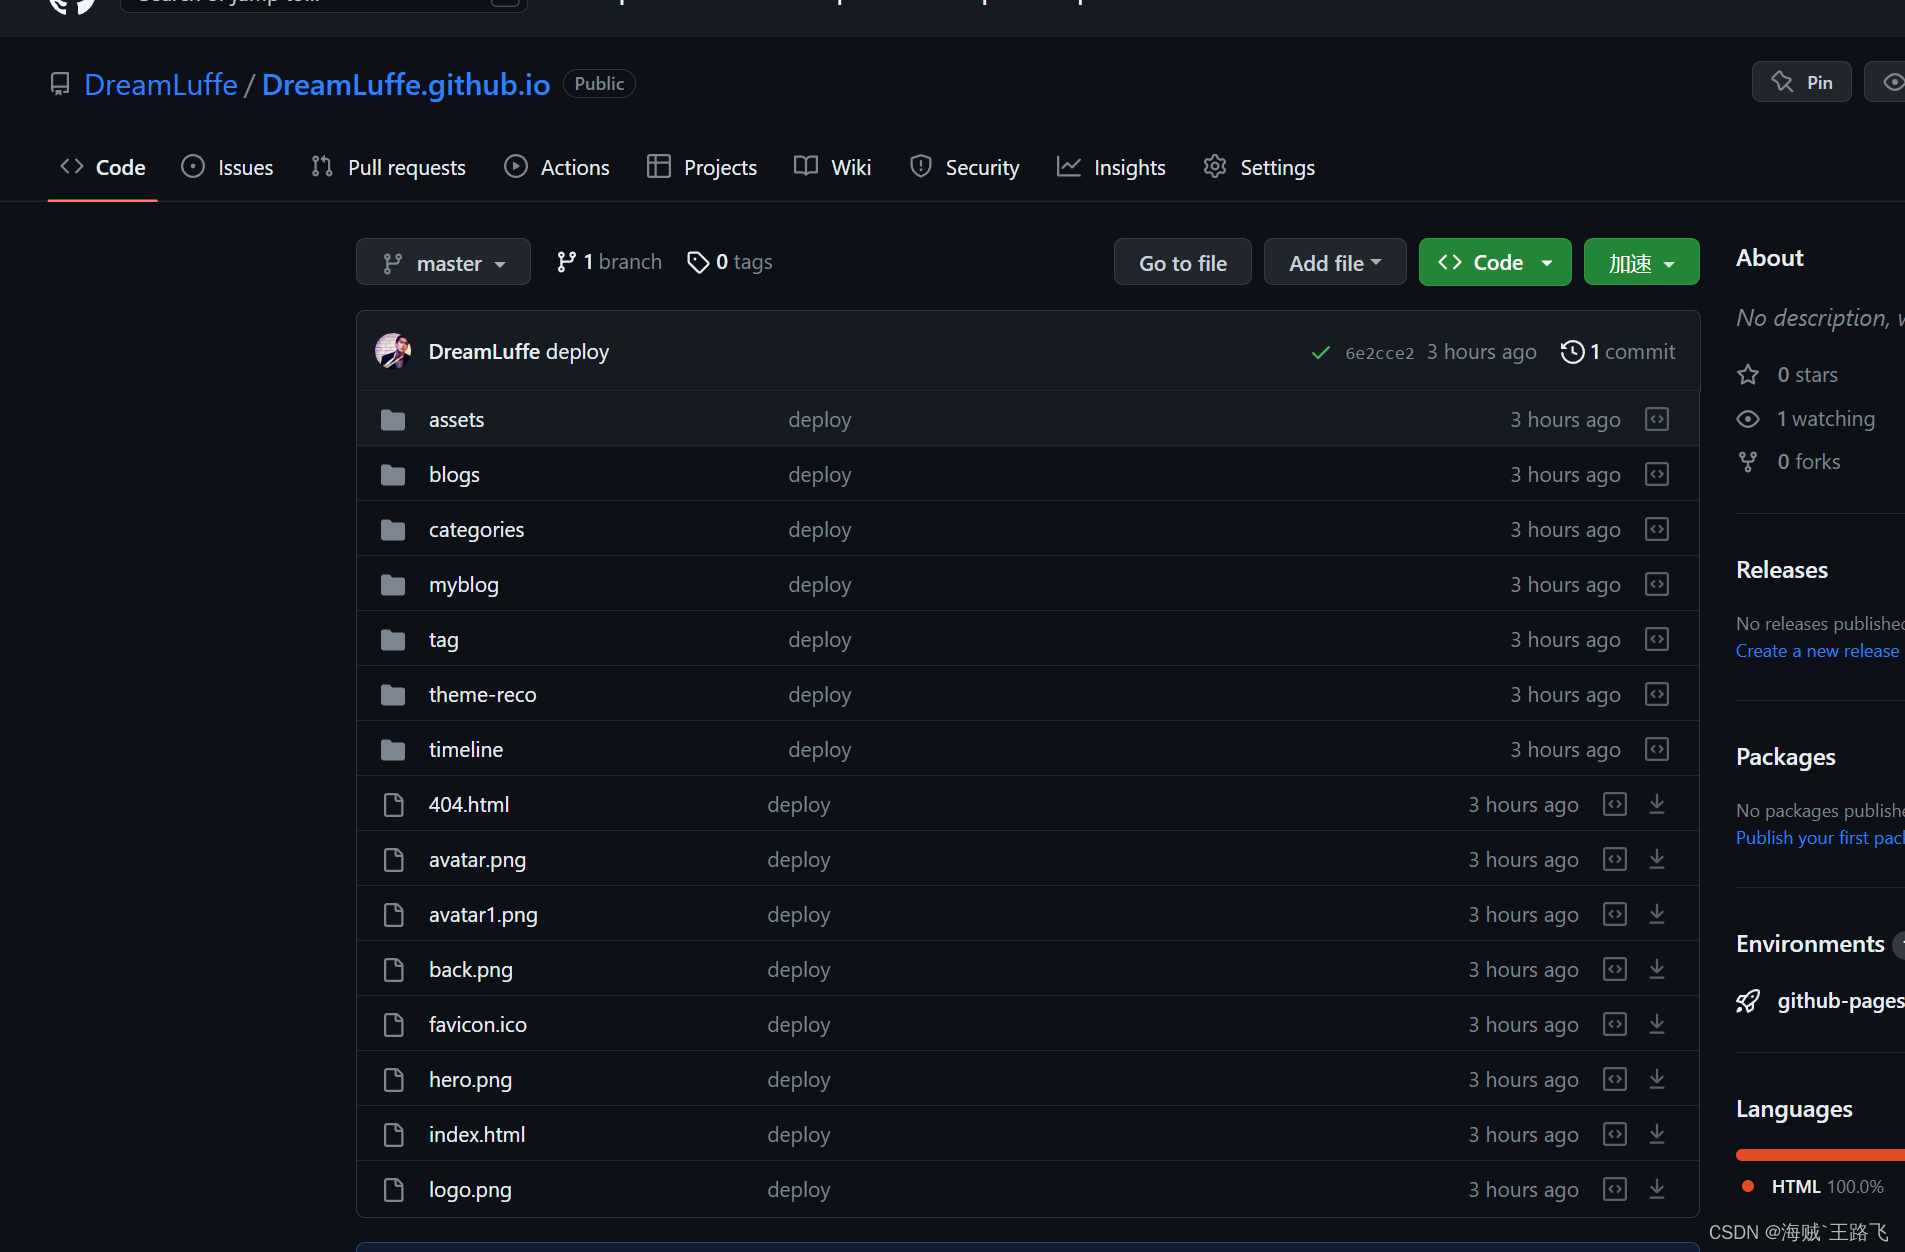The width and height of the screenshot is (1905, 1252).
Task: Open the blogs folder
Action: 454,475
